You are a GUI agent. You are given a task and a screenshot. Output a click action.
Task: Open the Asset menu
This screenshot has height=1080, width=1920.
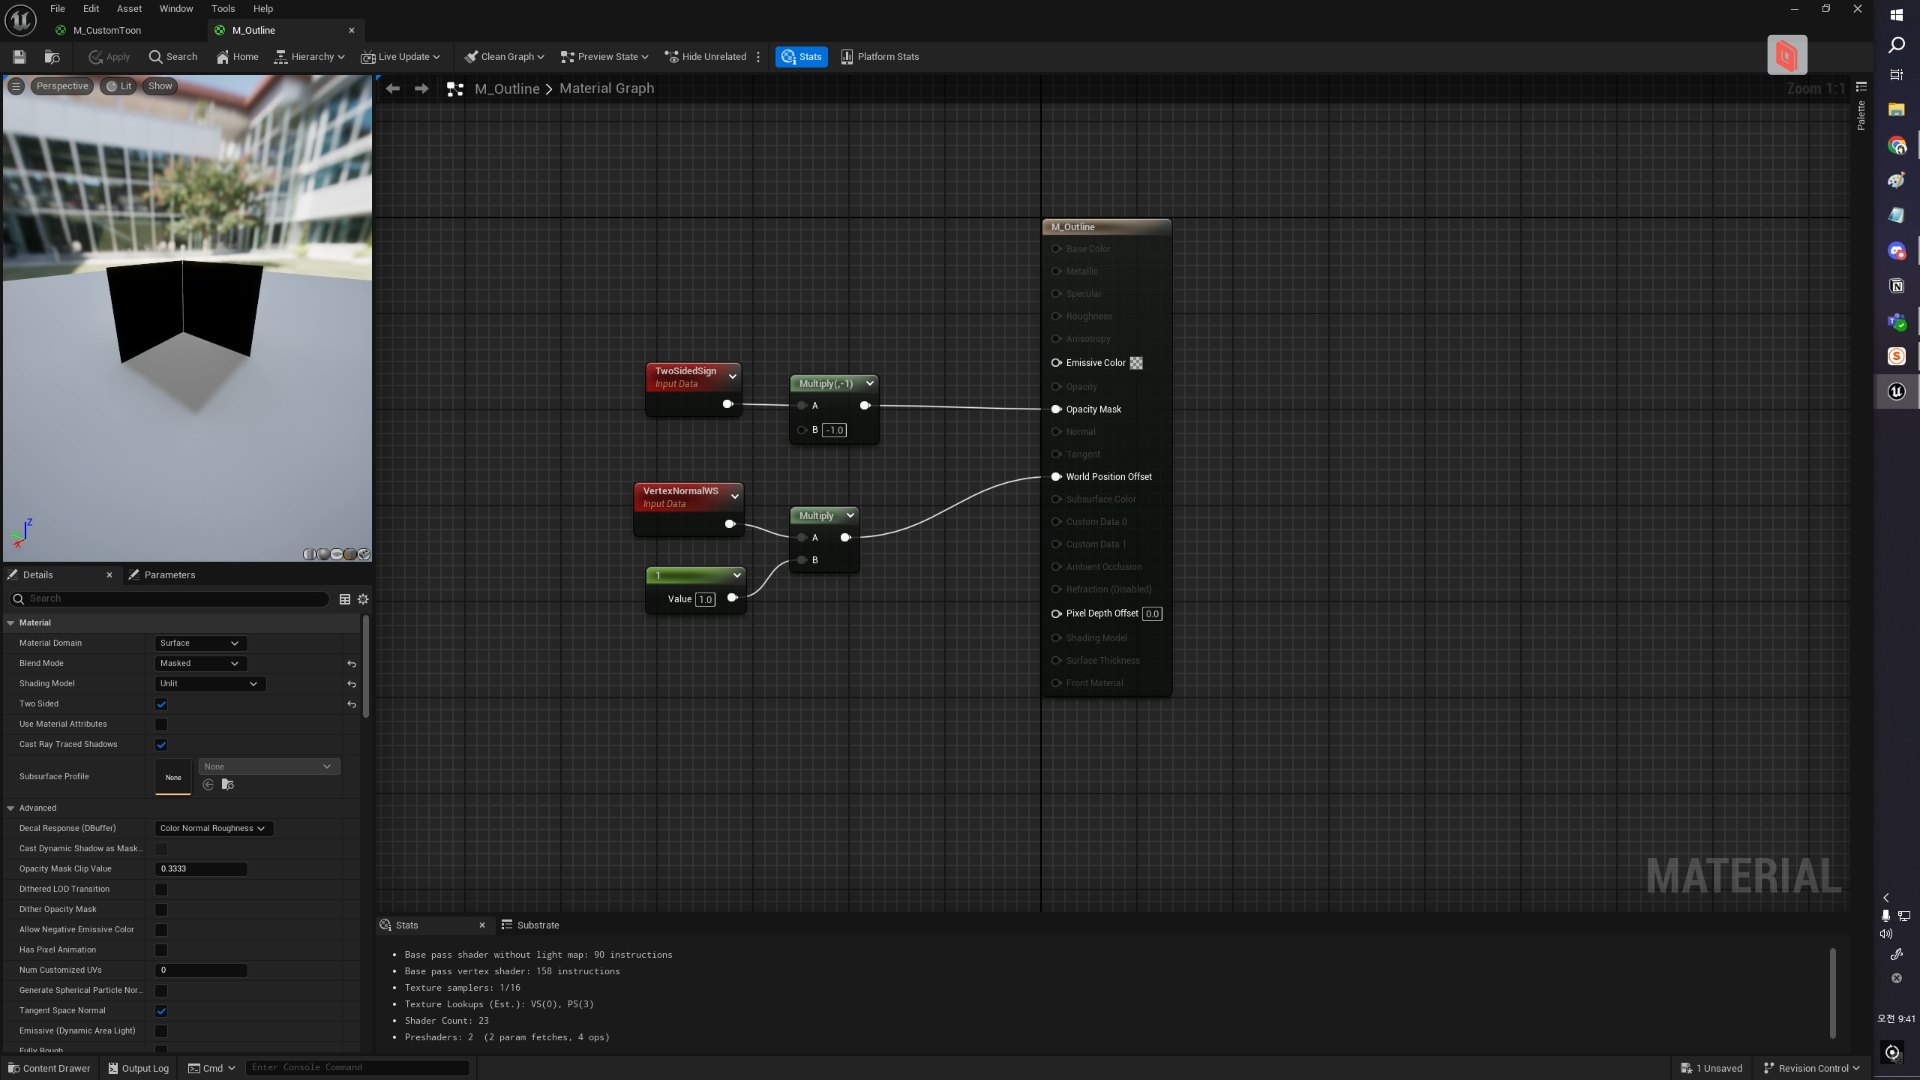129,9
